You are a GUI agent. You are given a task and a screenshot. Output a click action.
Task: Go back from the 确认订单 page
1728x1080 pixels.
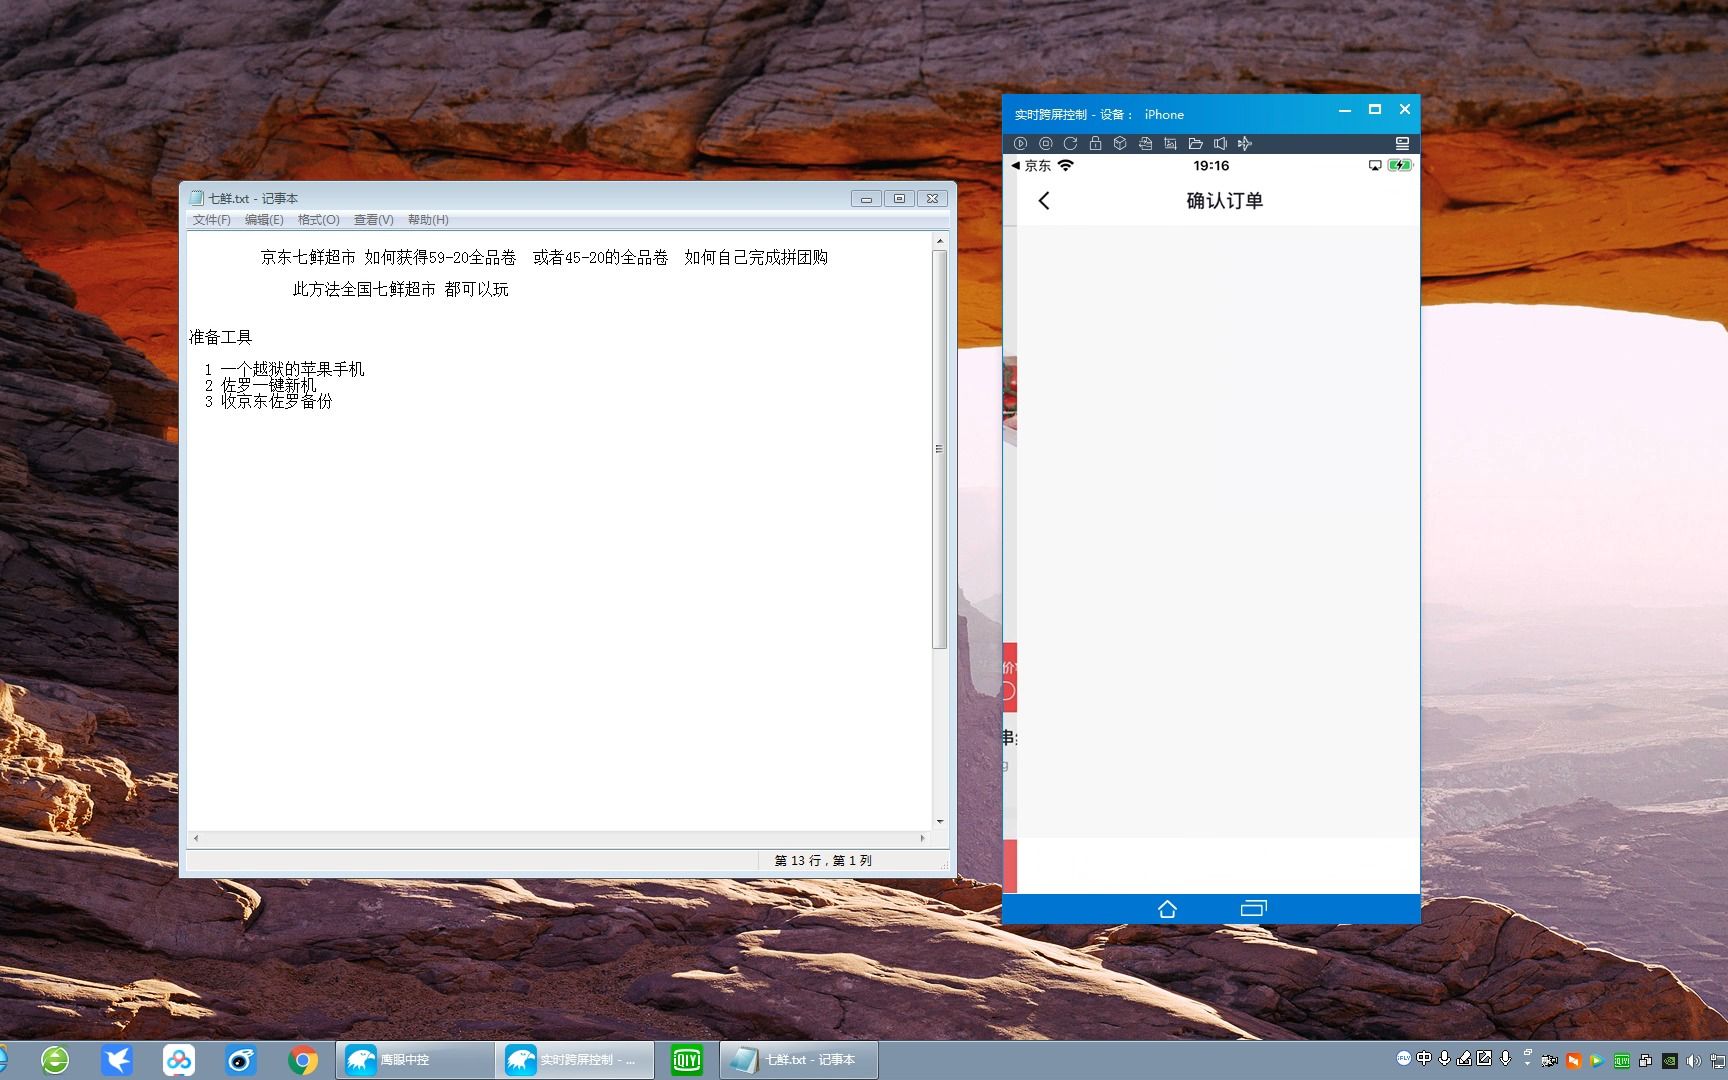tap(1044, 201)
